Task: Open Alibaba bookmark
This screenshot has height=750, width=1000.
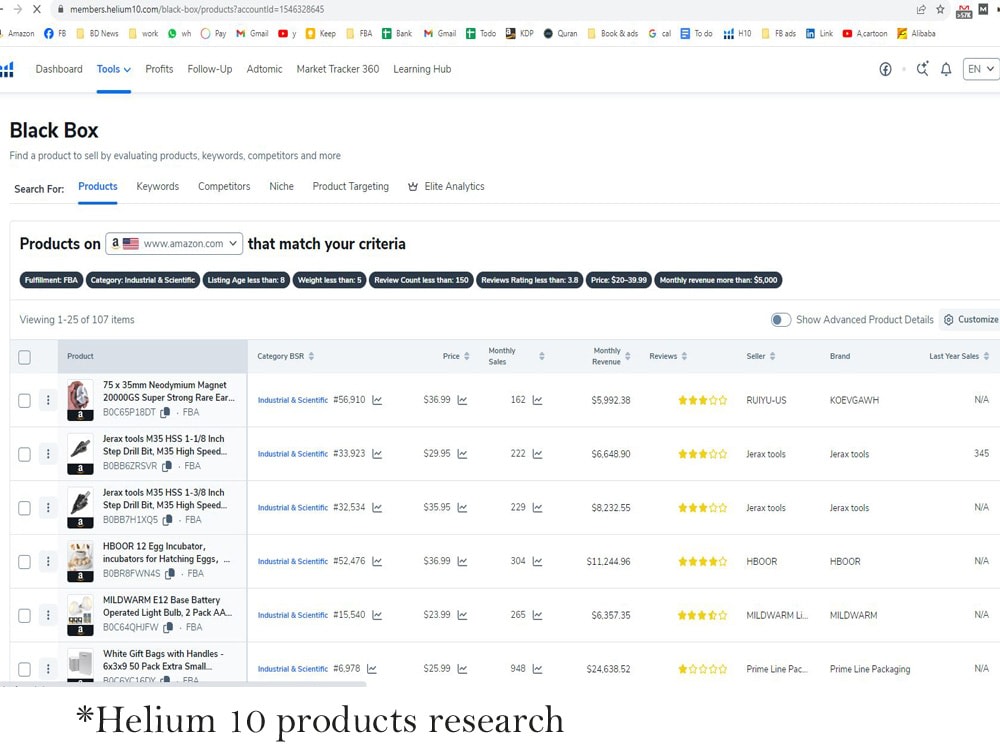Action: point(916,33)
